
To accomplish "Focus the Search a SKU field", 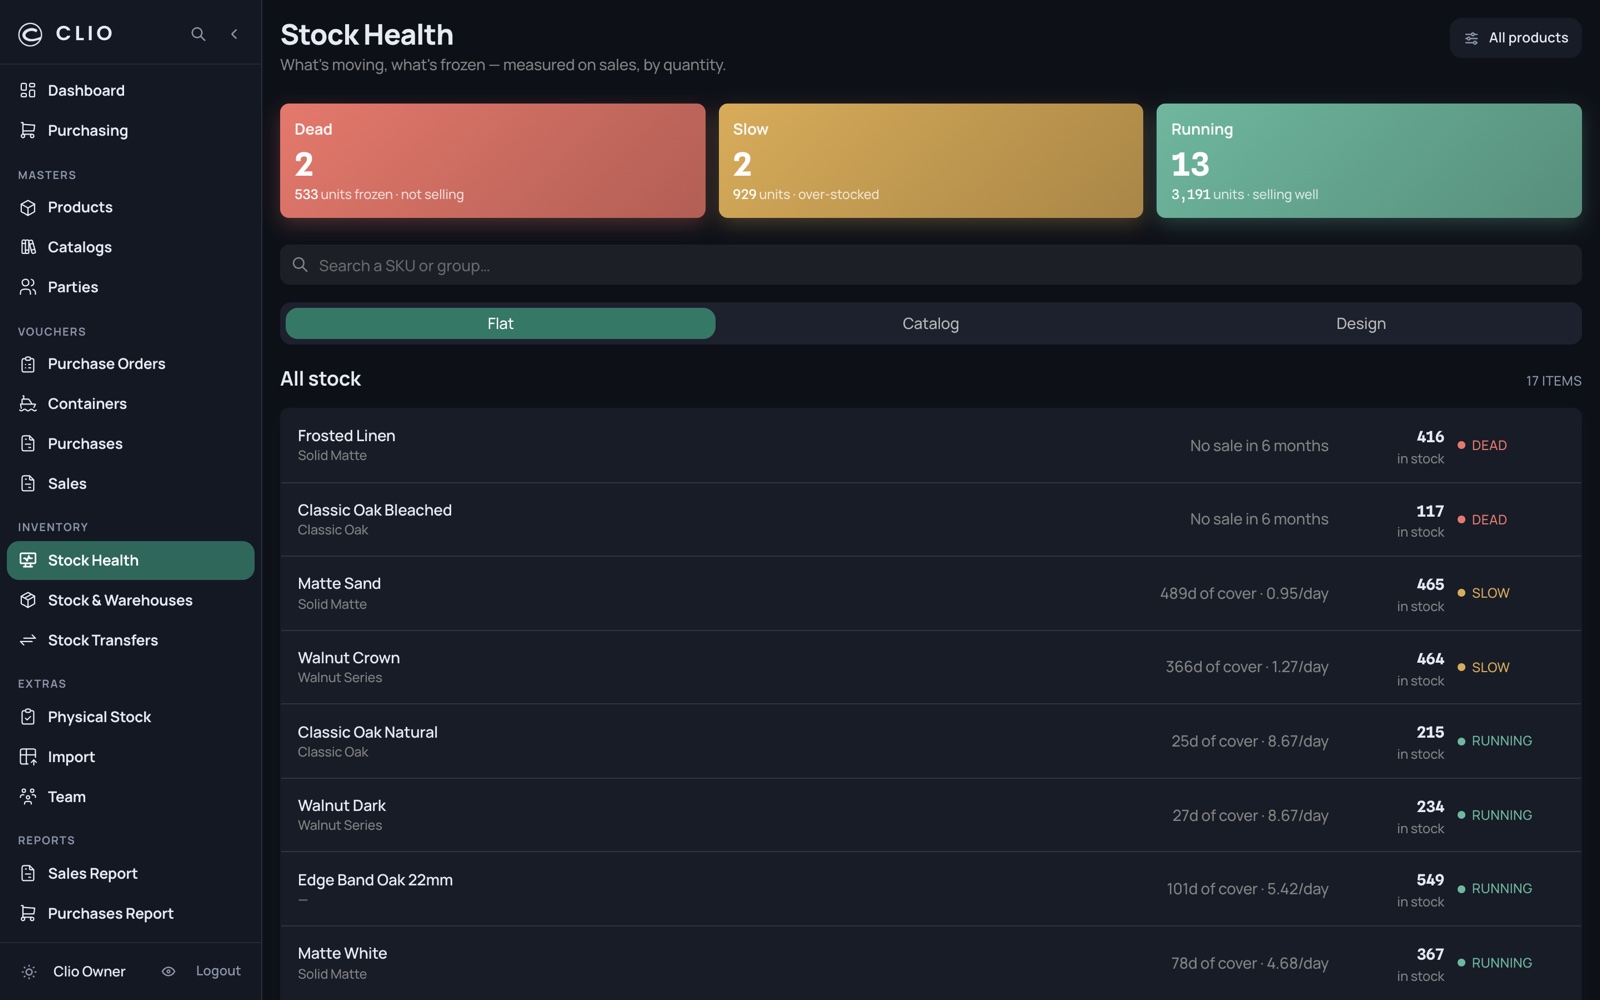I will pyautogui.click(x=930, y=265).
